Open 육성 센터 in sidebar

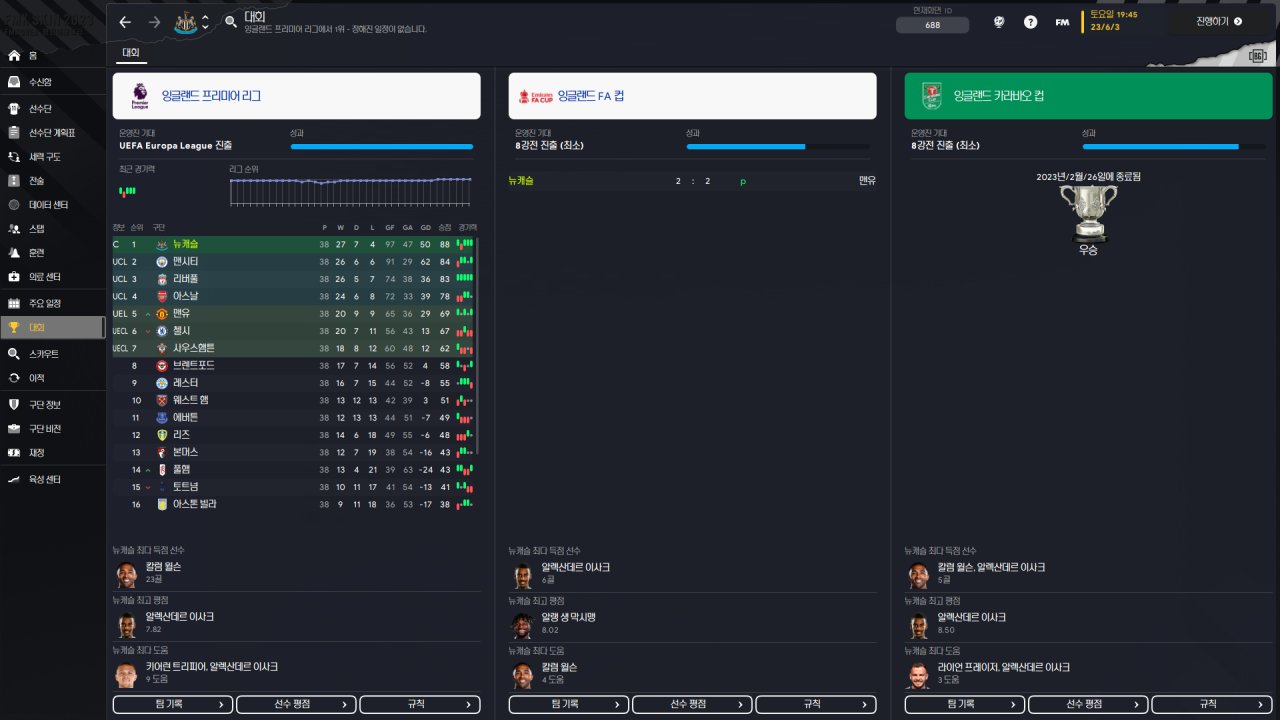52,480
